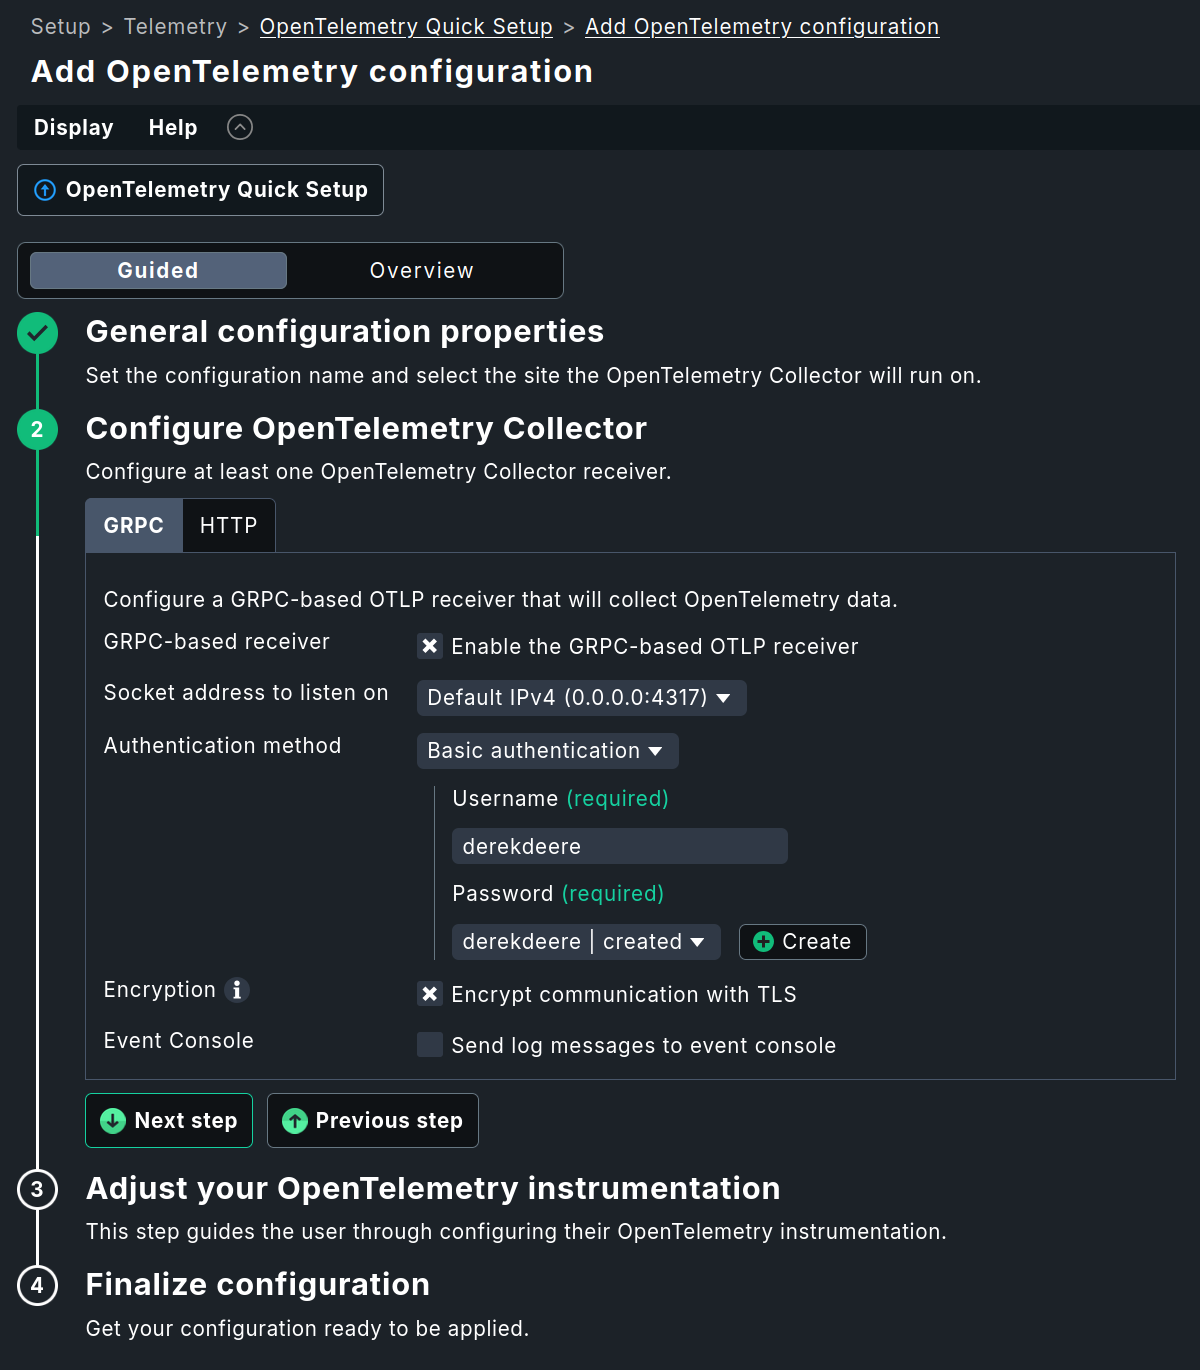This screenshot has height=1370, width=1200.
Task: Click the Setup breadcrumb text
Action: pos(61,27)
